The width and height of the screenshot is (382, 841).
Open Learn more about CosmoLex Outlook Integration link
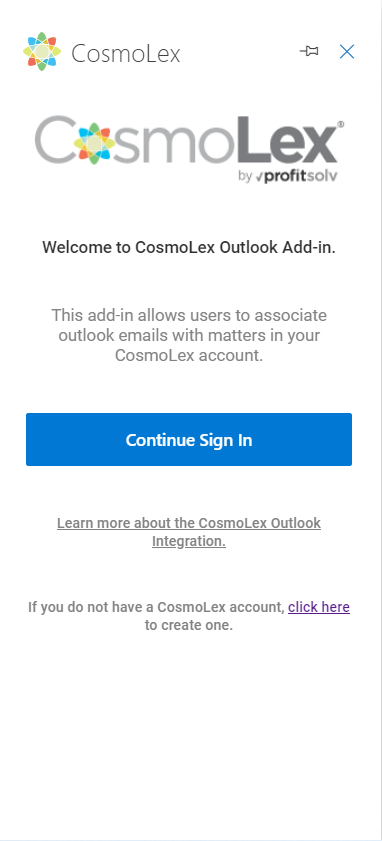(189, 532)
